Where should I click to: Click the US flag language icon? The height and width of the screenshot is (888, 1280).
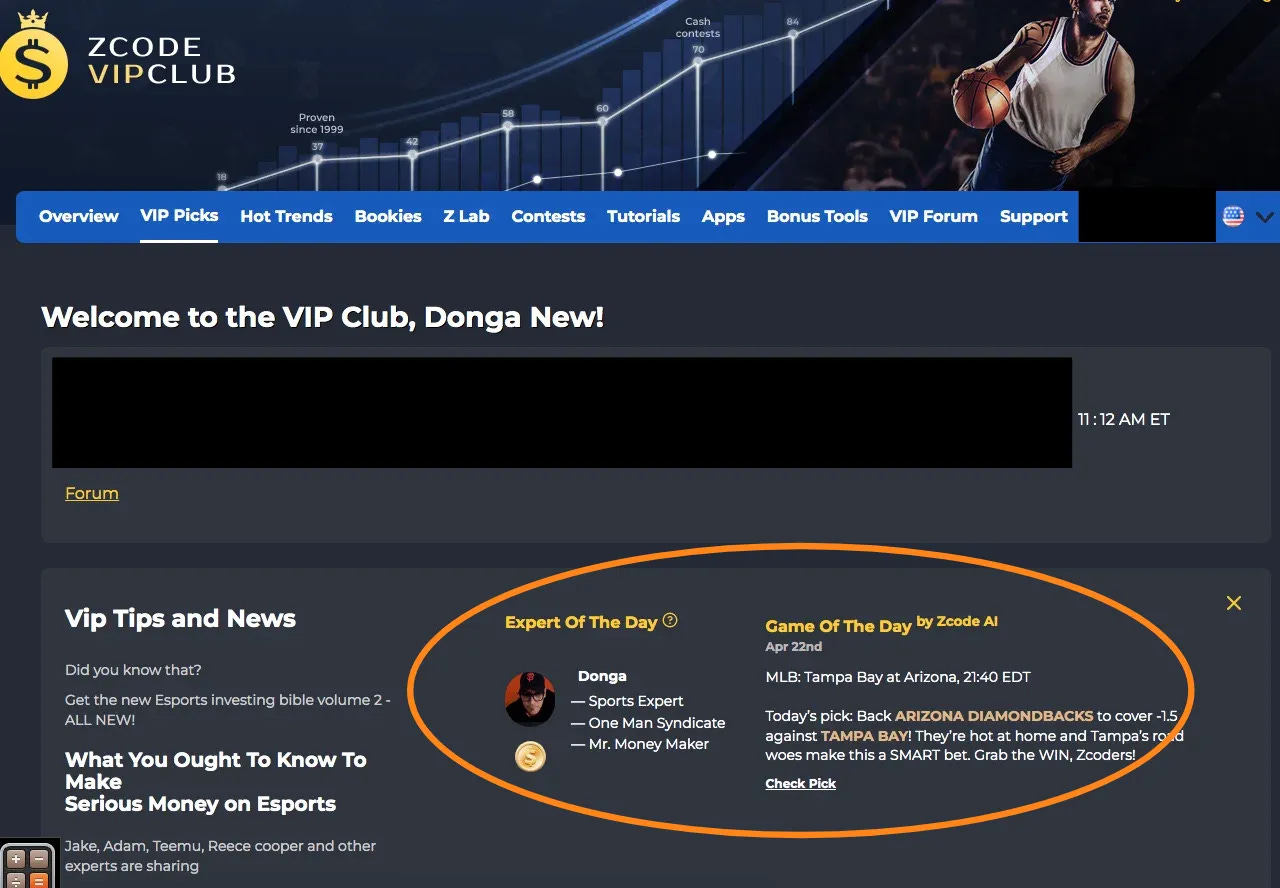coord(1233,216)
